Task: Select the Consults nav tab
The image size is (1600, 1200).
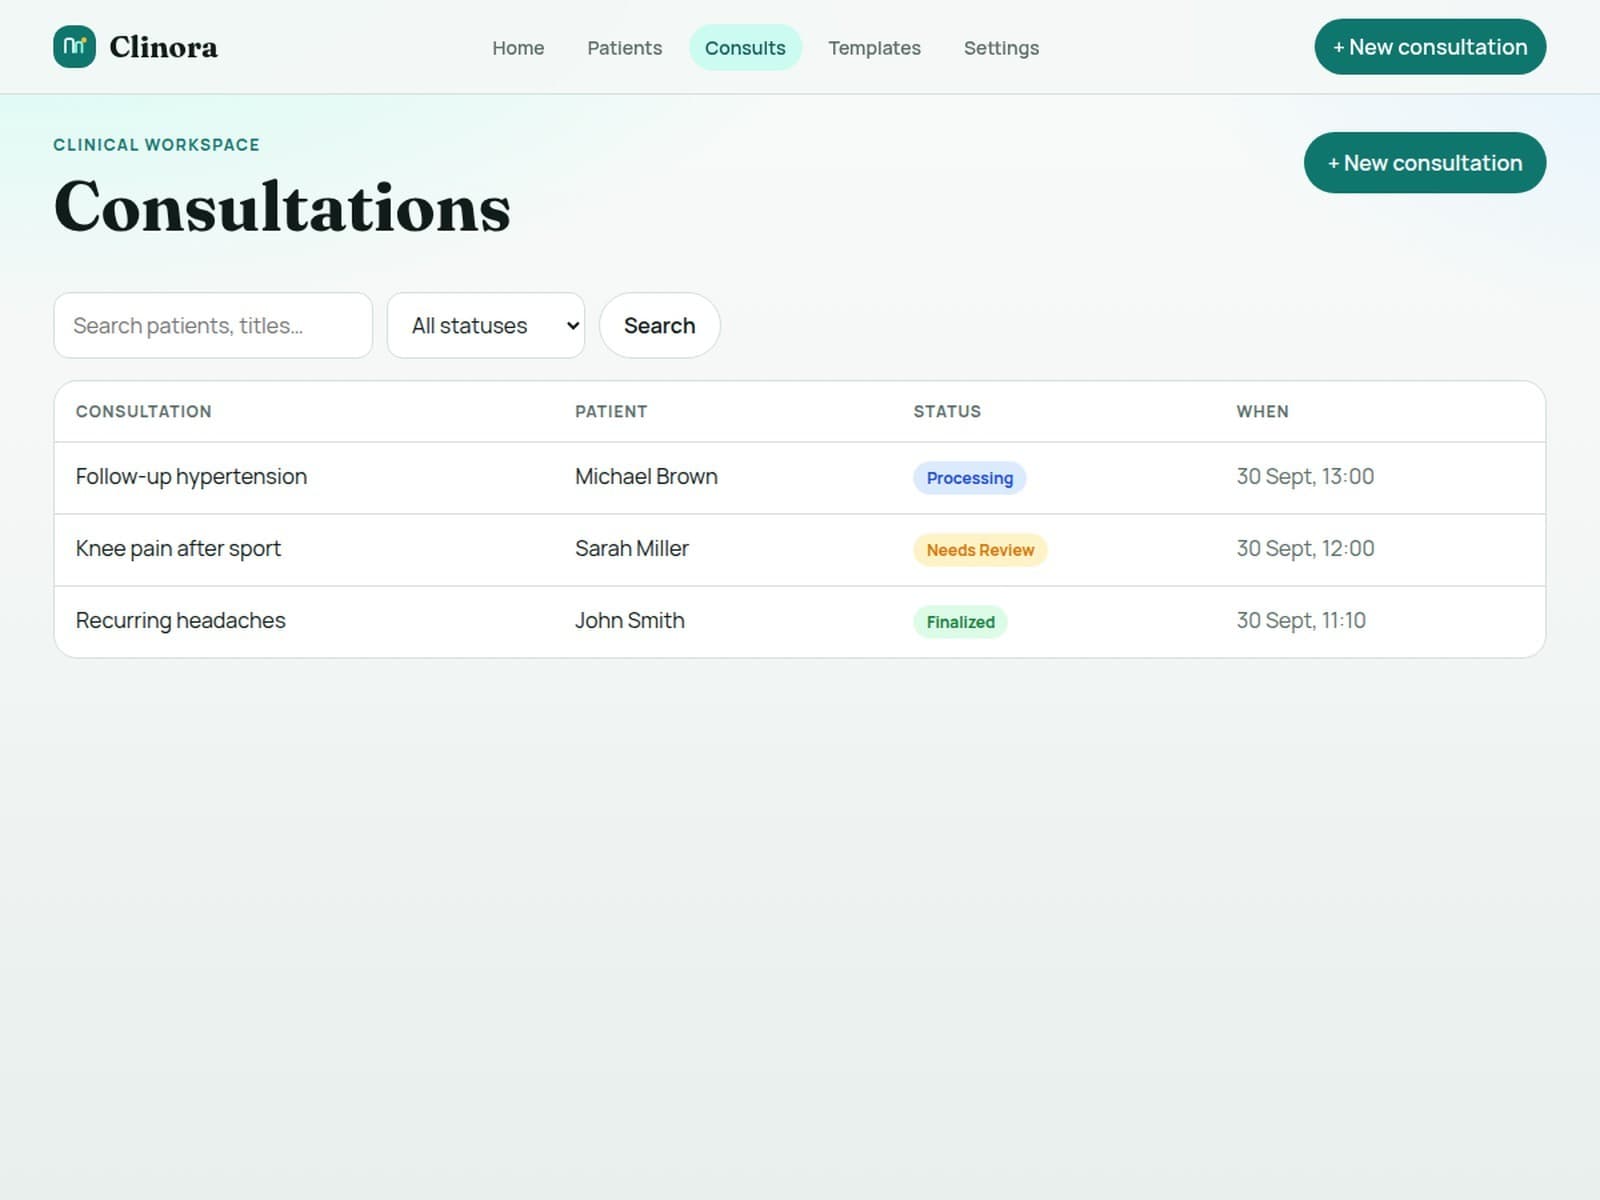Action: tap(745, 48)
